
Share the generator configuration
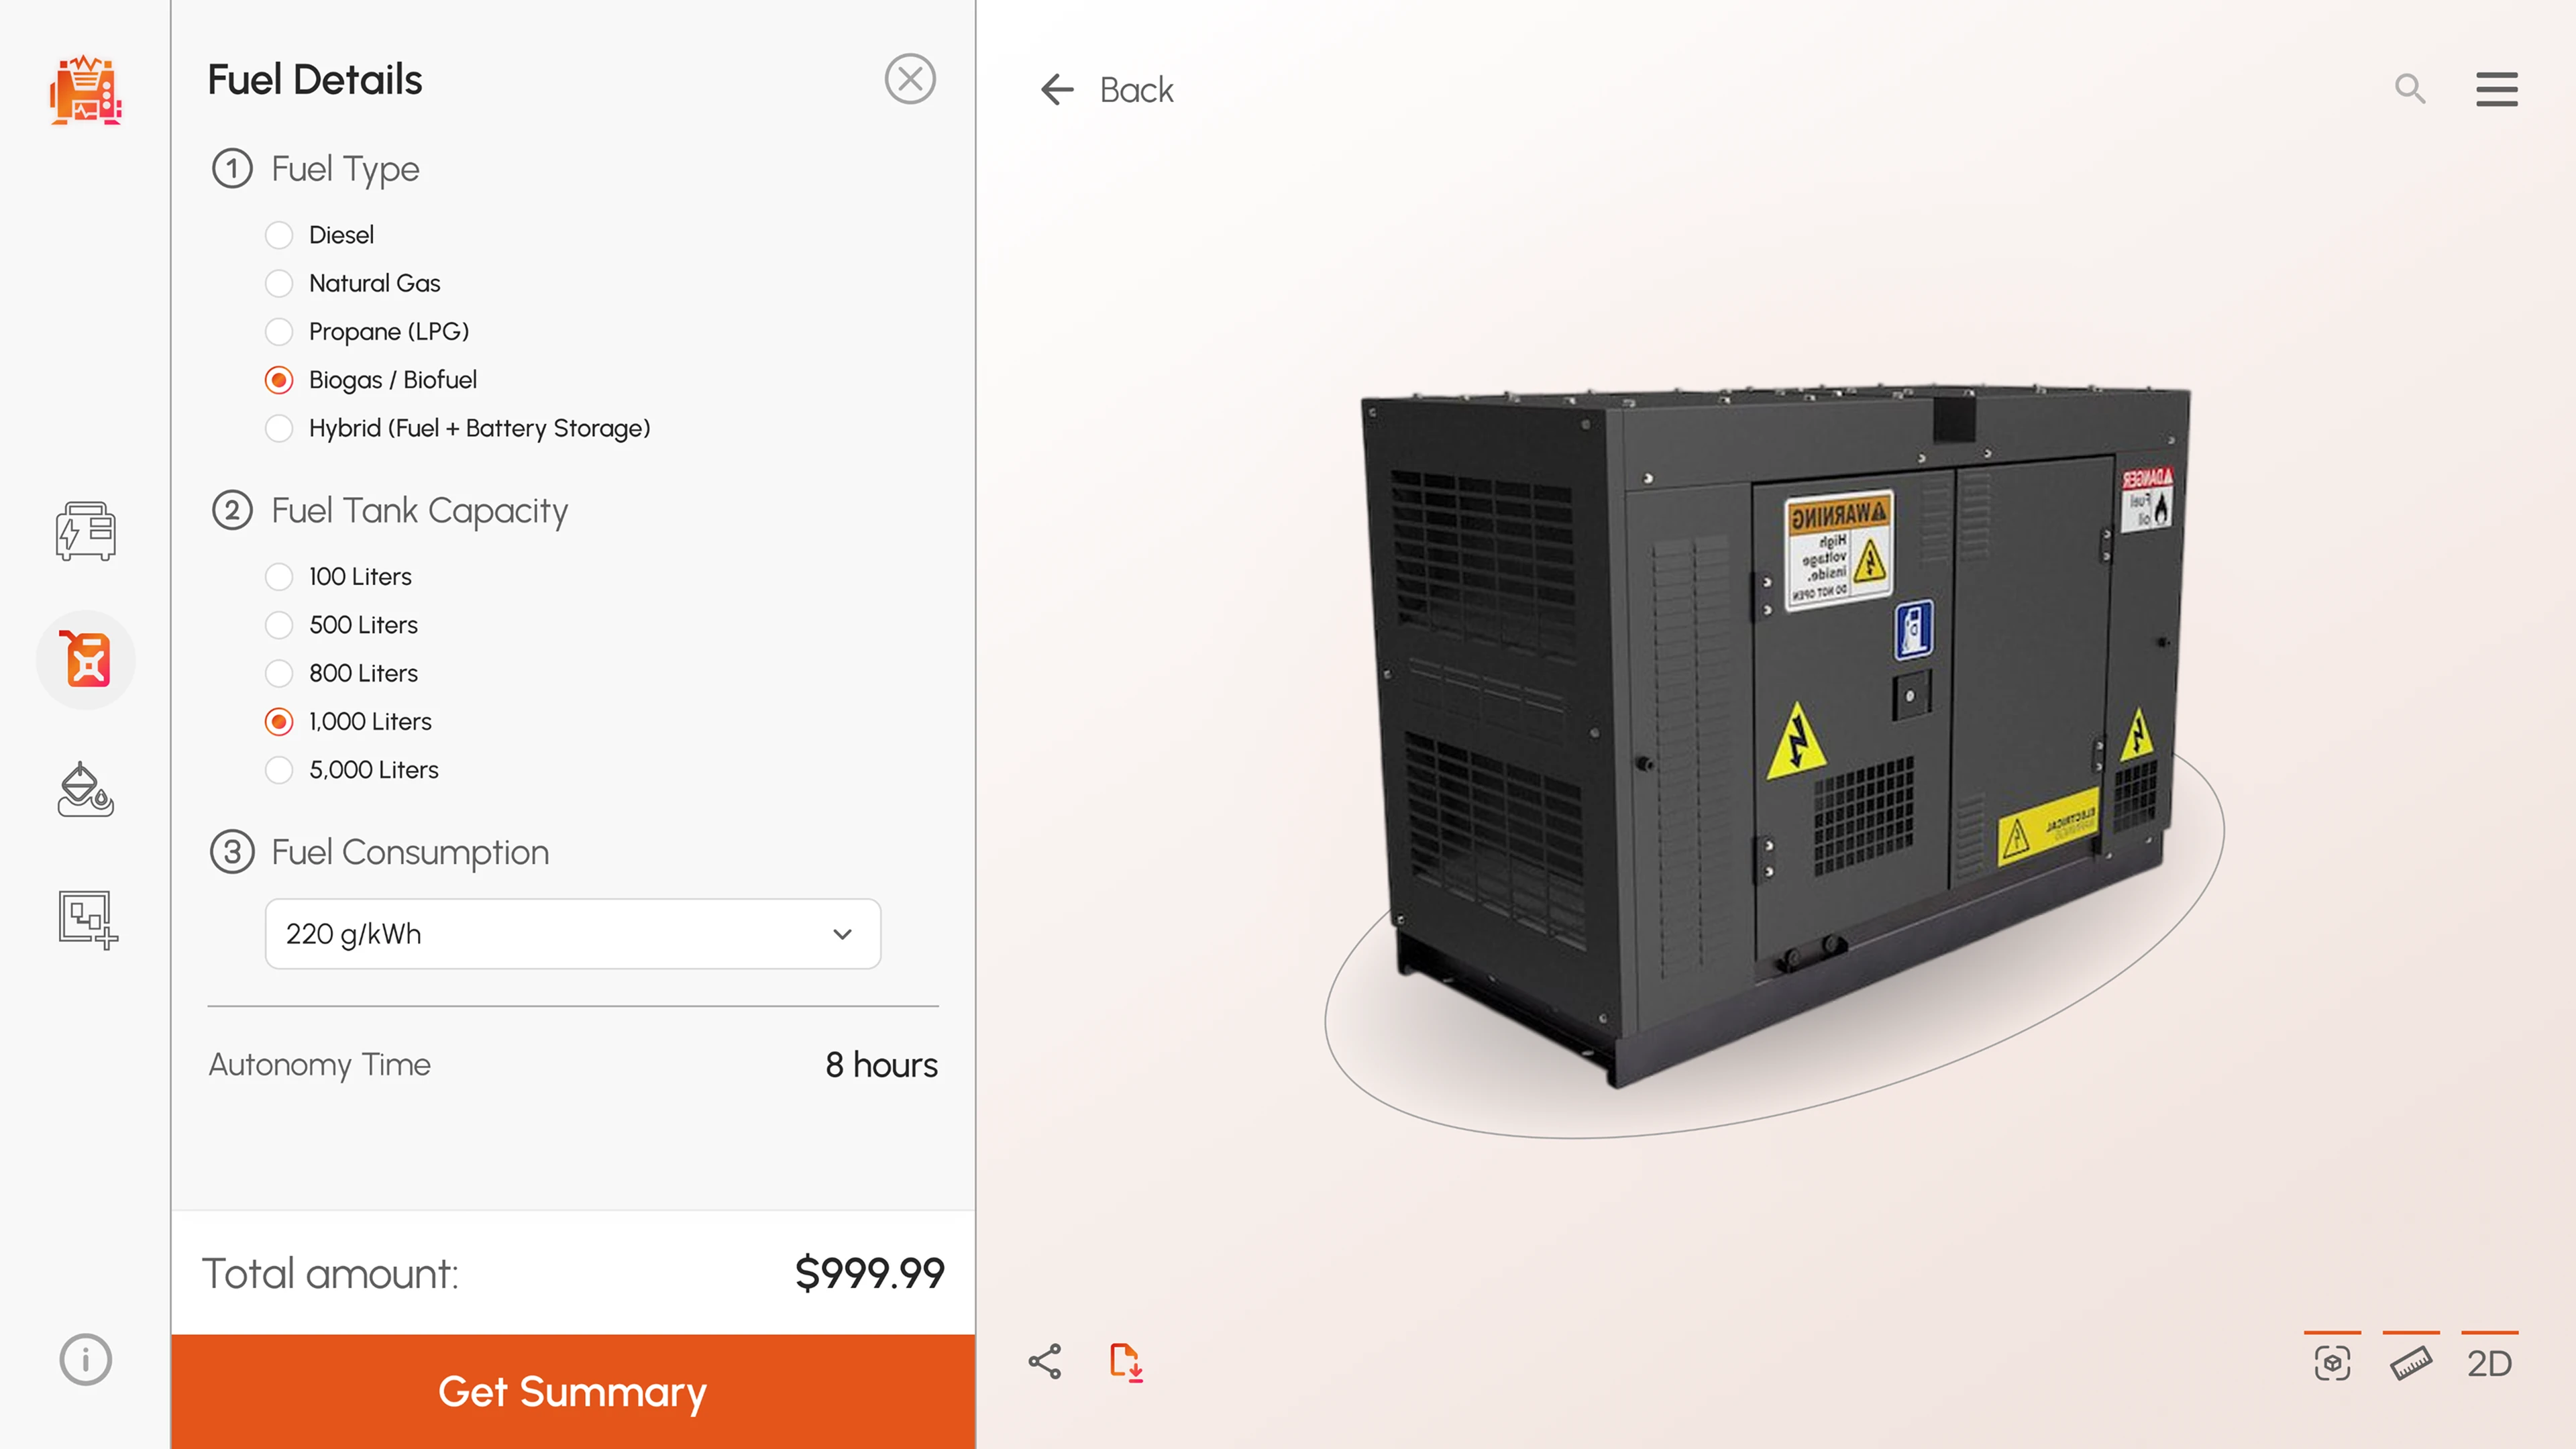tap(1045, 1362)
